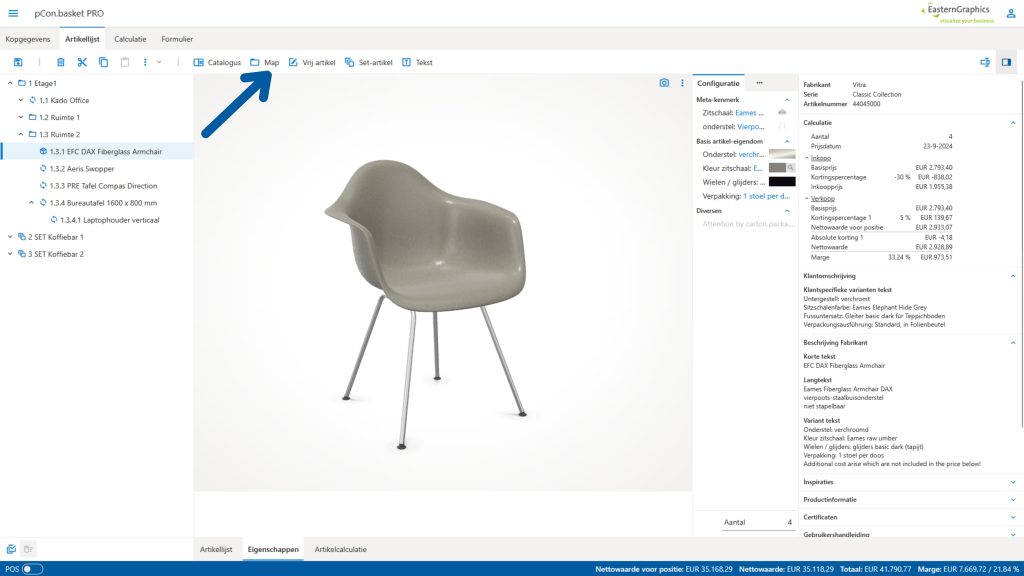The height and width of the screenshot is (576, 1024).
Task: Click folder icon of 1 Etage1
Action: point(22,83)
